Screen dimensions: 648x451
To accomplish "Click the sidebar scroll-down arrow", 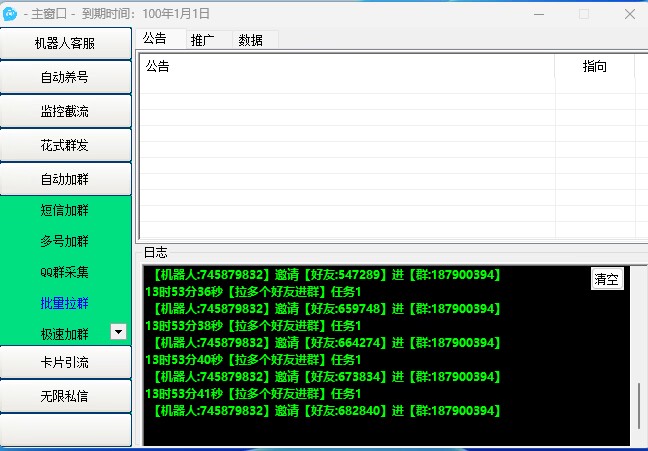I will point(118,332).
